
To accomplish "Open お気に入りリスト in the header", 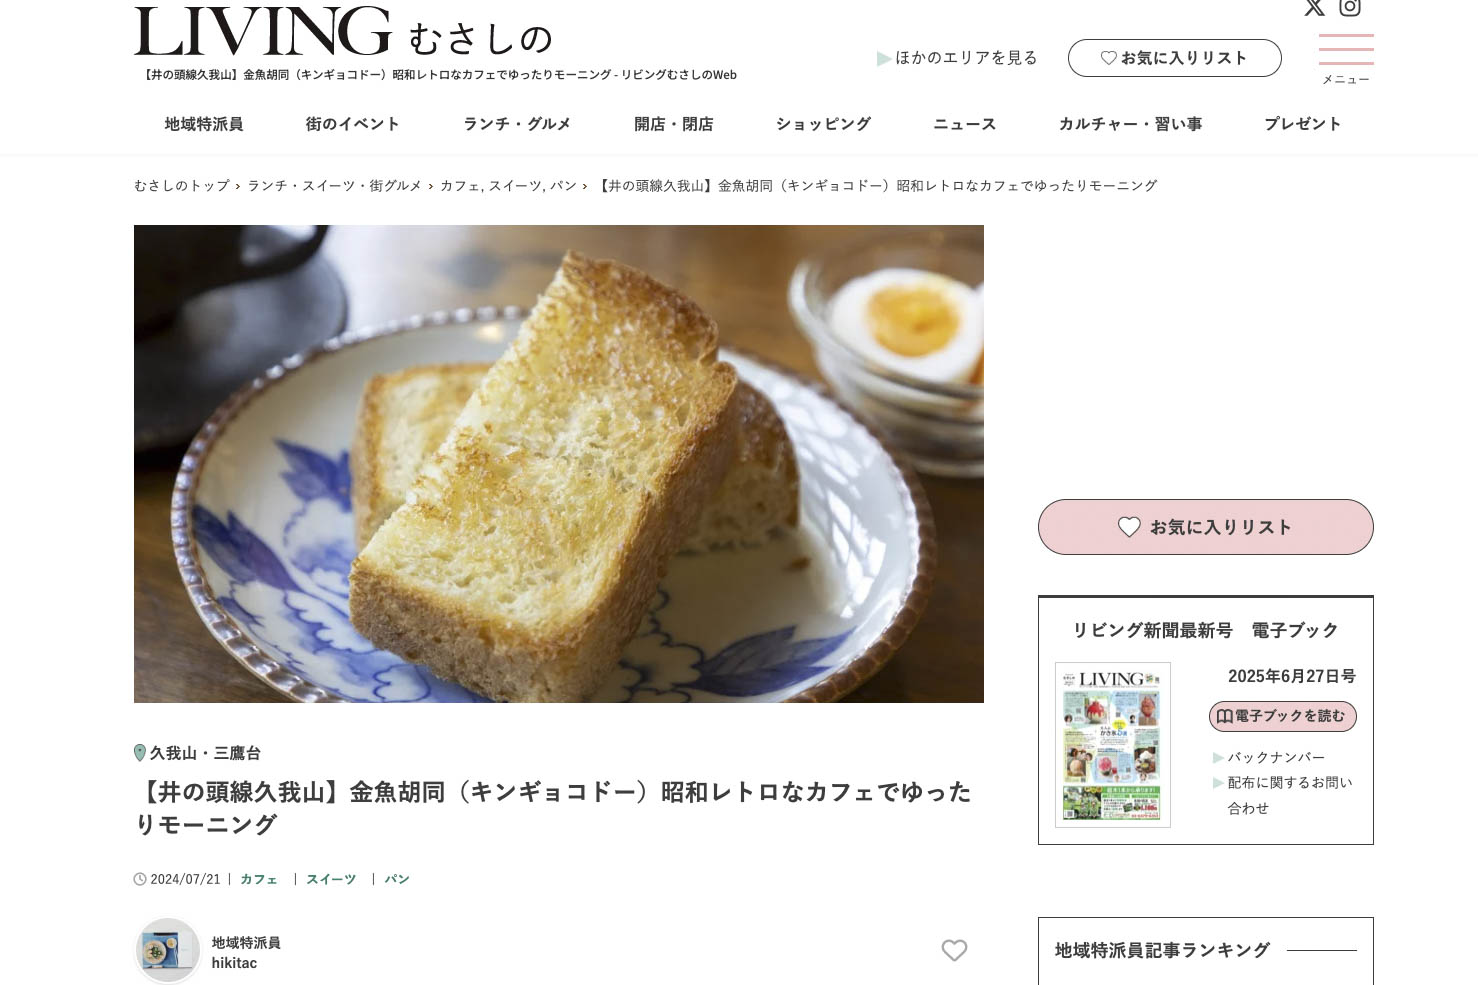I will point(1174,58).
